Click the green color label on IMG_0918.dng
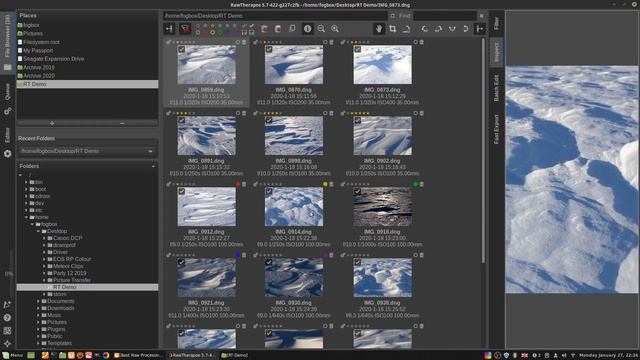The width and height of the screenshot is (640, 360). pyautogui.click(x=416, y=184)
